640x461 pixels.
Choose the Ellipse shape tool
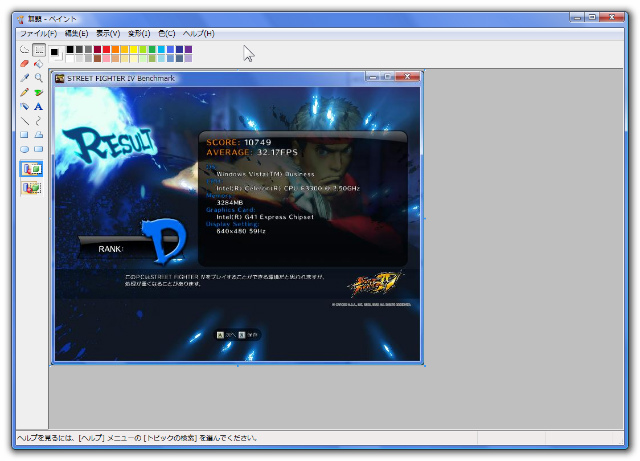24,149
